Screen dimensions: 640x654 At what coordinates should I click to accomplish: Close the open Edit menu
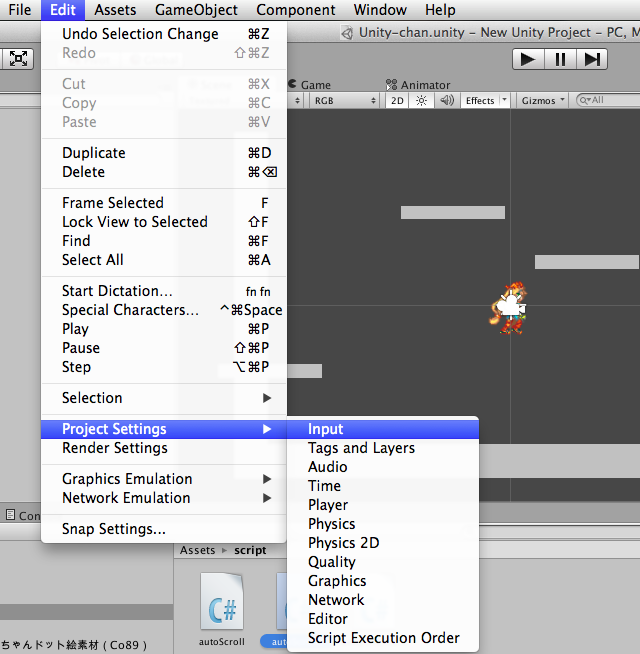click(x=63, y=10)
